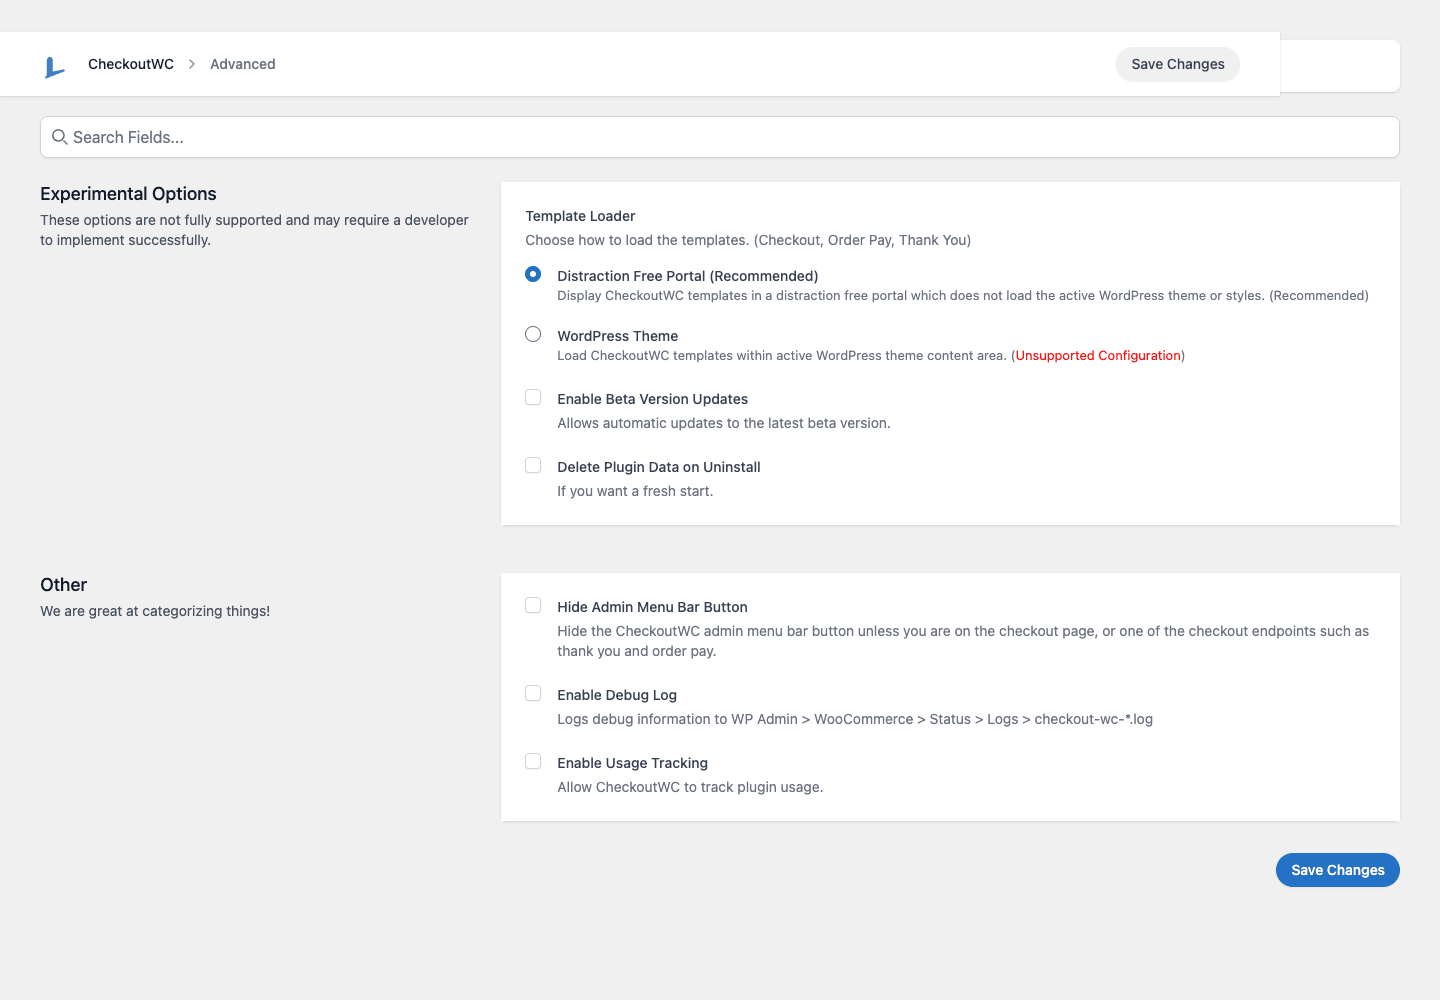Enable Beta Version Updates checkbox
This screenshot has width=1440, height=1000.
click(x=533, y=397)
